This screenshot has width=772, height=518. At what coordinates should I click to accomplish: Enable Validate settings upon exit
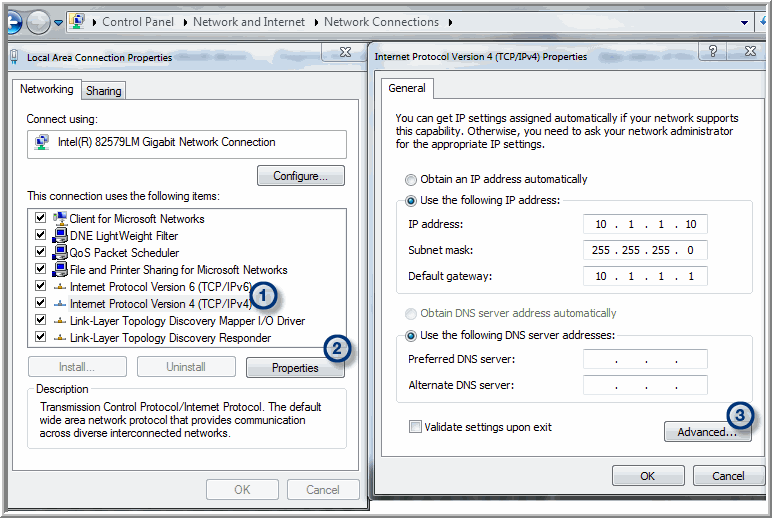pos(415,427)
